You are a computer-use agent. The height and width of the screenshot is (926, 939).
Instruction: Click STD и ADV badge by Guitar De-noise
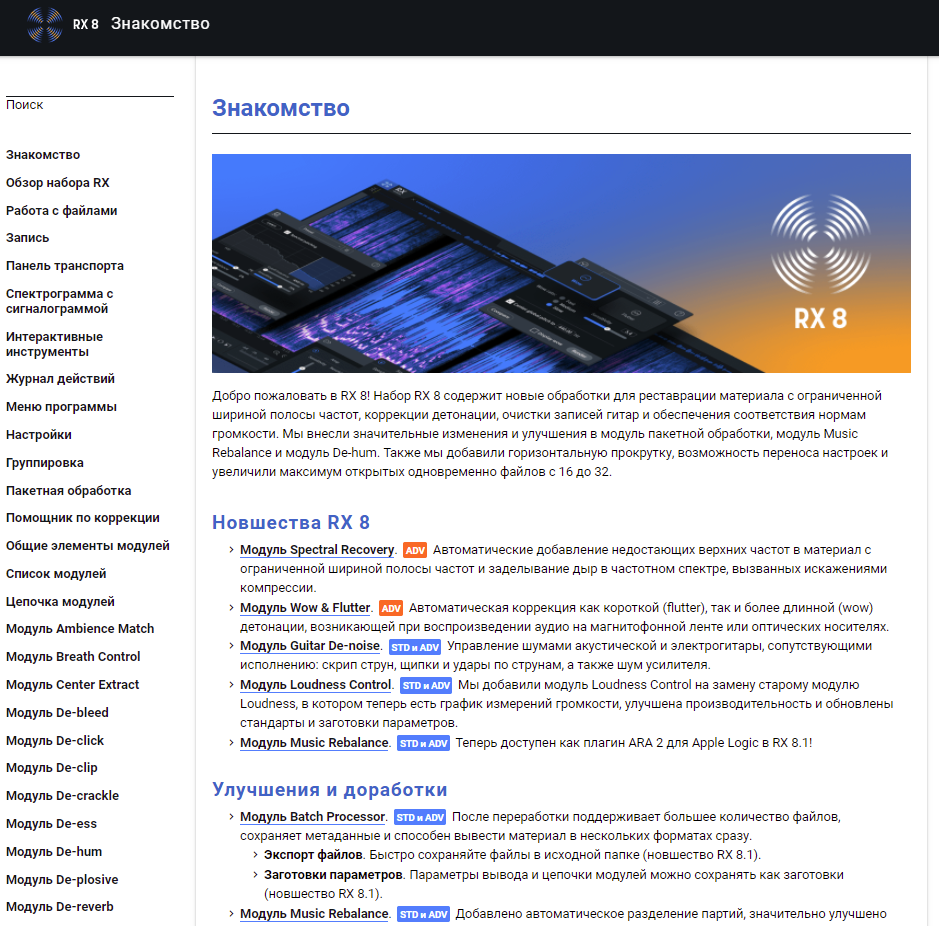coord(416,647)
